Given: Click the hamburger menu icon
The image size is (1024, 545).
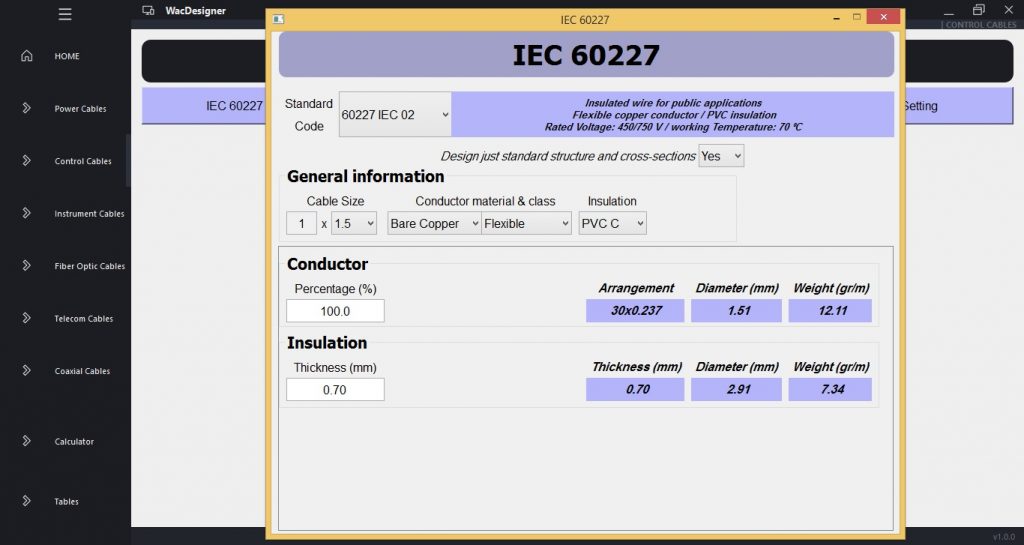Looking at the screenshot, I should (x=65, y=14).
